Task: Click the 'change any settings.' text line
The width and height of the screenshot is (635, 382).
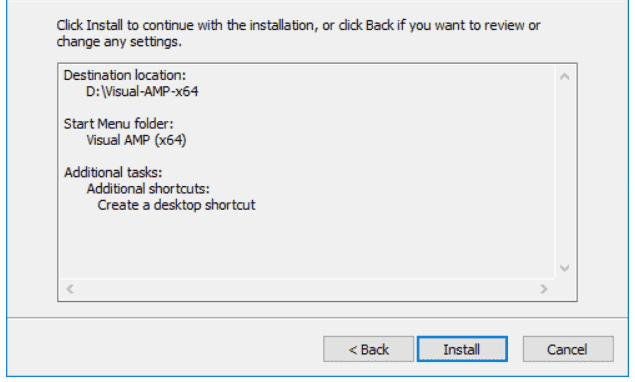Action: click(x=119, y=41)
